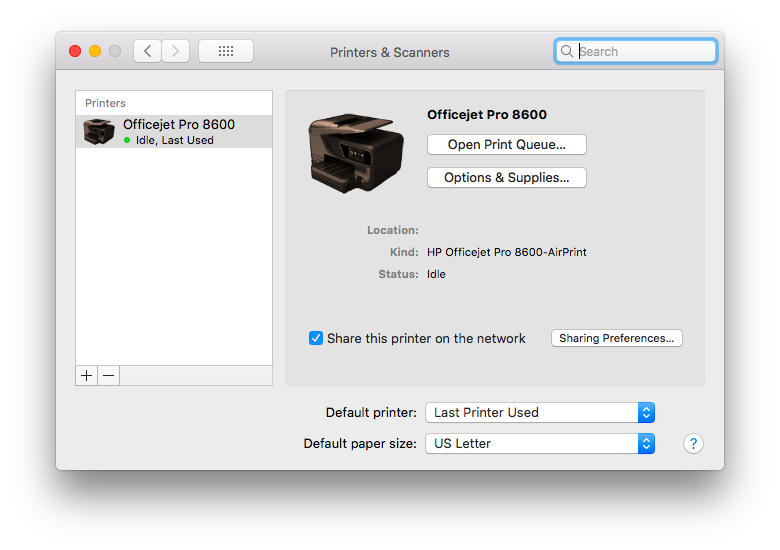Image resolution: width=780 pixels, height=550 pixels.
Task: Close the Printers & Scanners window
Action: (75, 51)
